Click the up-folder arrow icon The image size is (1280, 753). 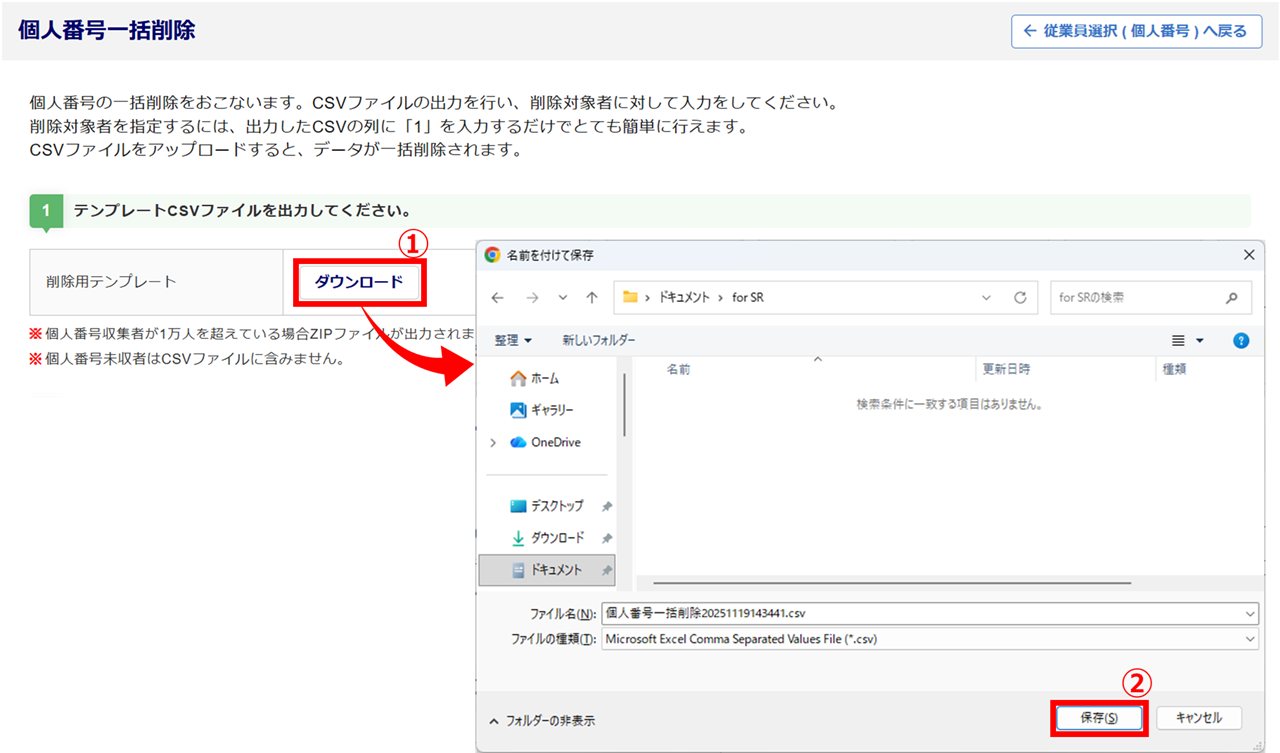pyautogui.click(x=592, y=298)
